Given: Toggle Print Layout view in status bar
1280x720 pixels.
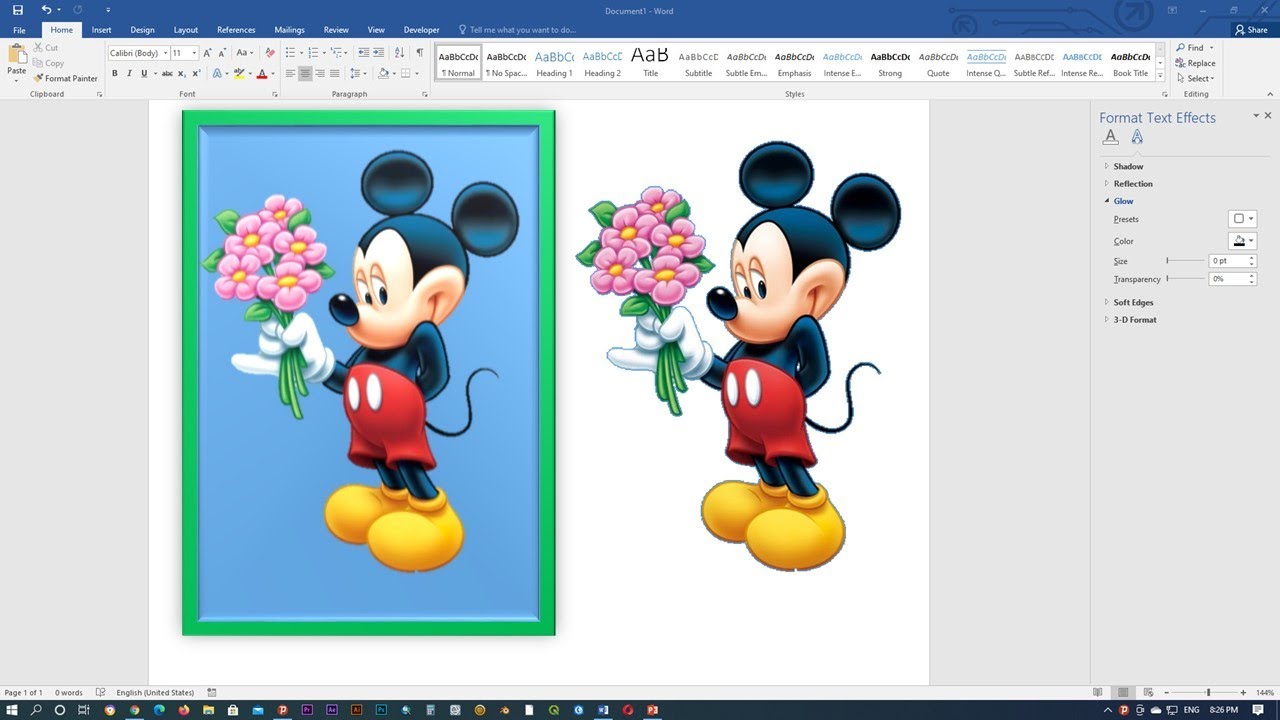Looking at the screenshot, I should [1122, 692].
